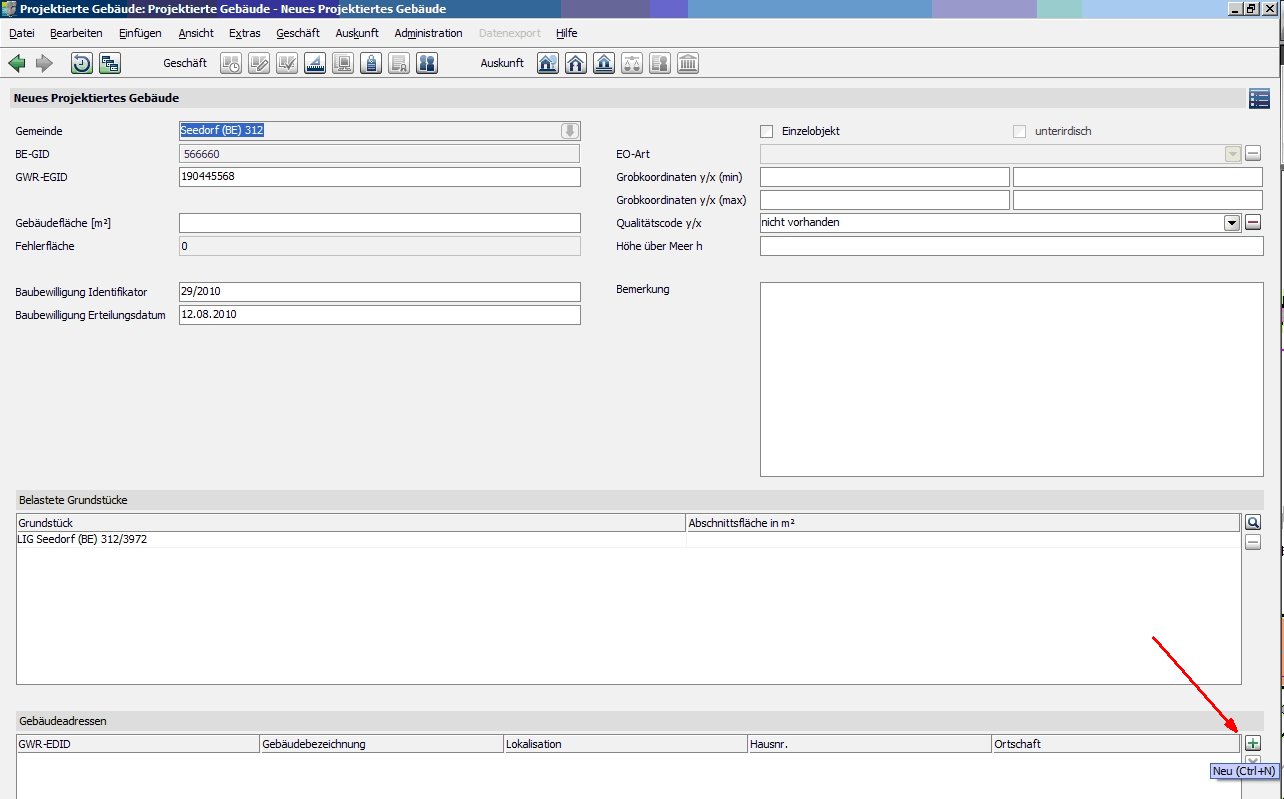The image size is (1284, 799).
Task: Click the arrow icon in Gemeinde field
Action: pos(569,131)
